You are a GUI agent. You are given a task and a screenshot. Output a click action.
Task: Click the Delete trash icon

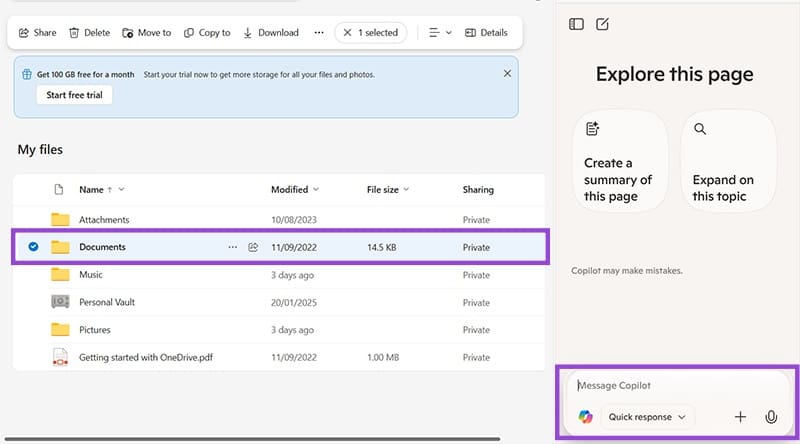tap(74, 33)
